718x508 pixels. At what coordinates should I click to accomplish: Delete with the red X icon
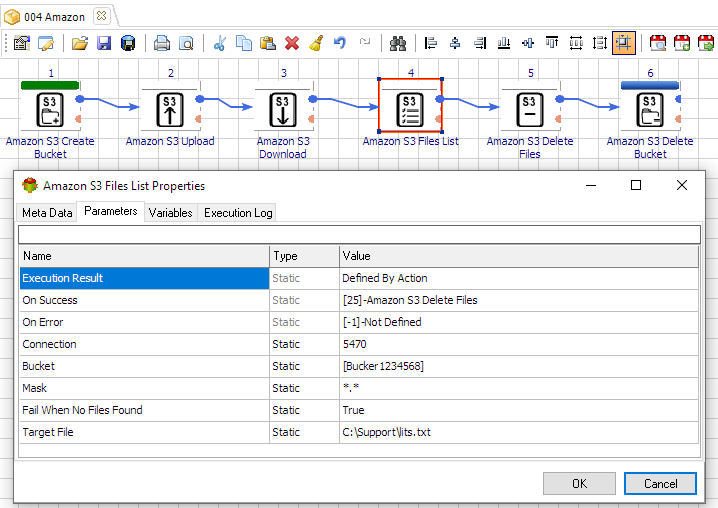[292, 43]
